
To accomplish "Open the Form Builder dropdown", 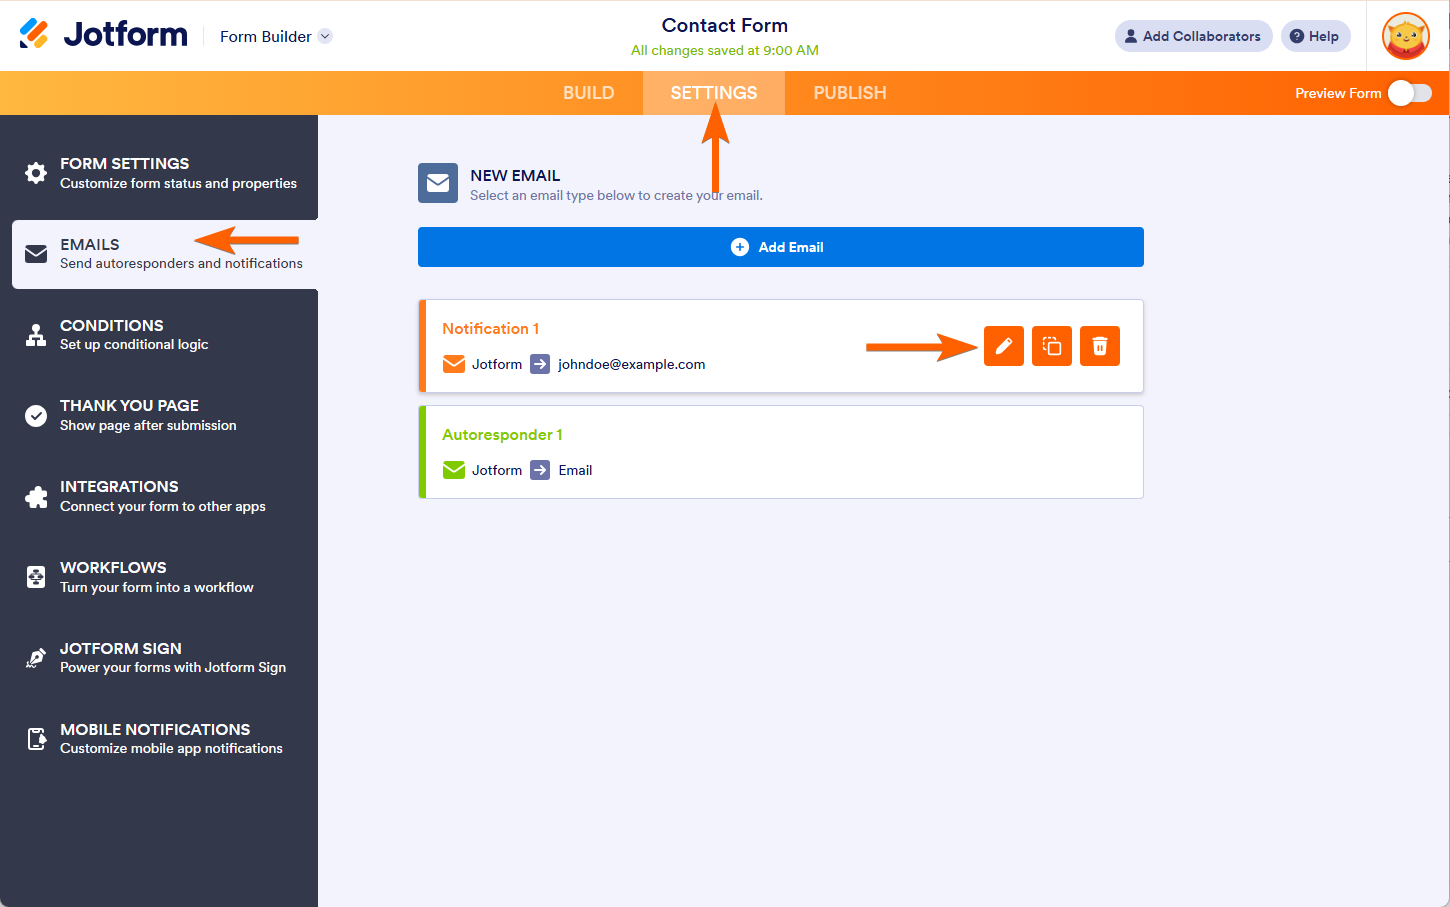I will pos(276,36).
